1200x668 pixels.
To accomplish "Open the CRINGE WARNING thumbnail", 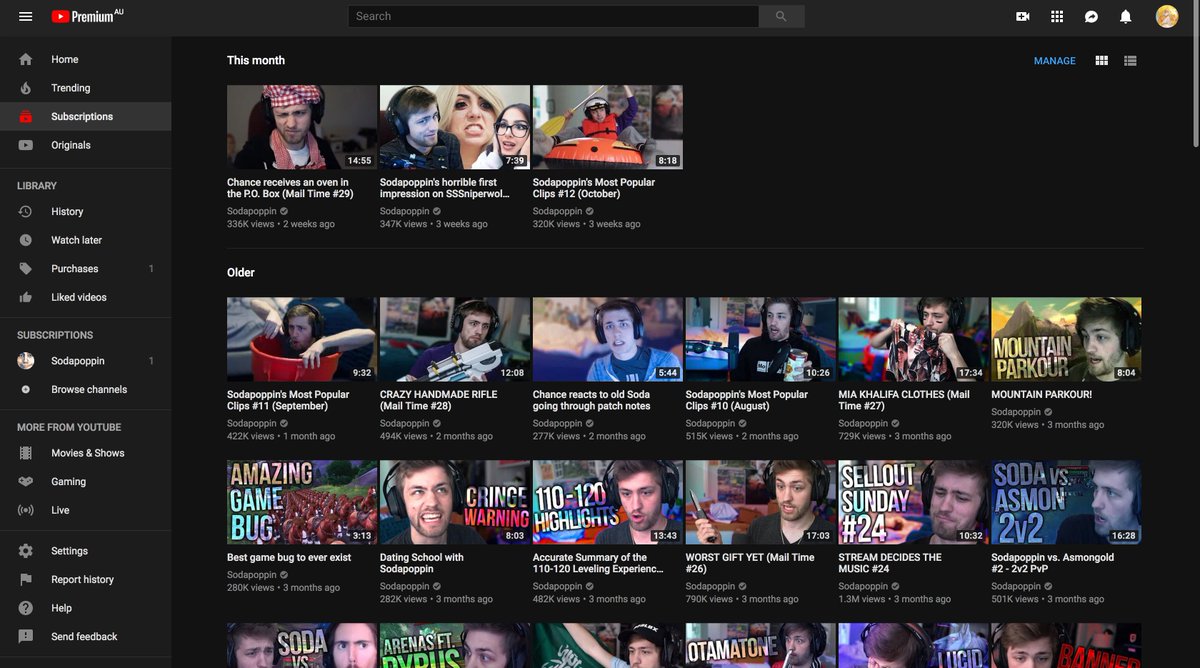I will tap(455, 502).
